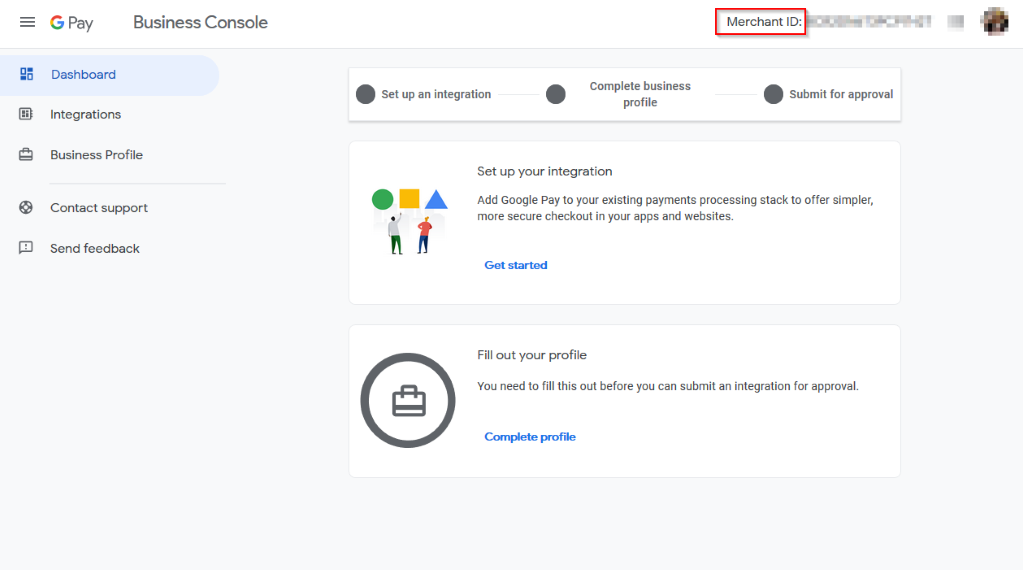Click the Set up your integration heading
This screenshot has width=1024, height=570.
[x=545, y=171]
